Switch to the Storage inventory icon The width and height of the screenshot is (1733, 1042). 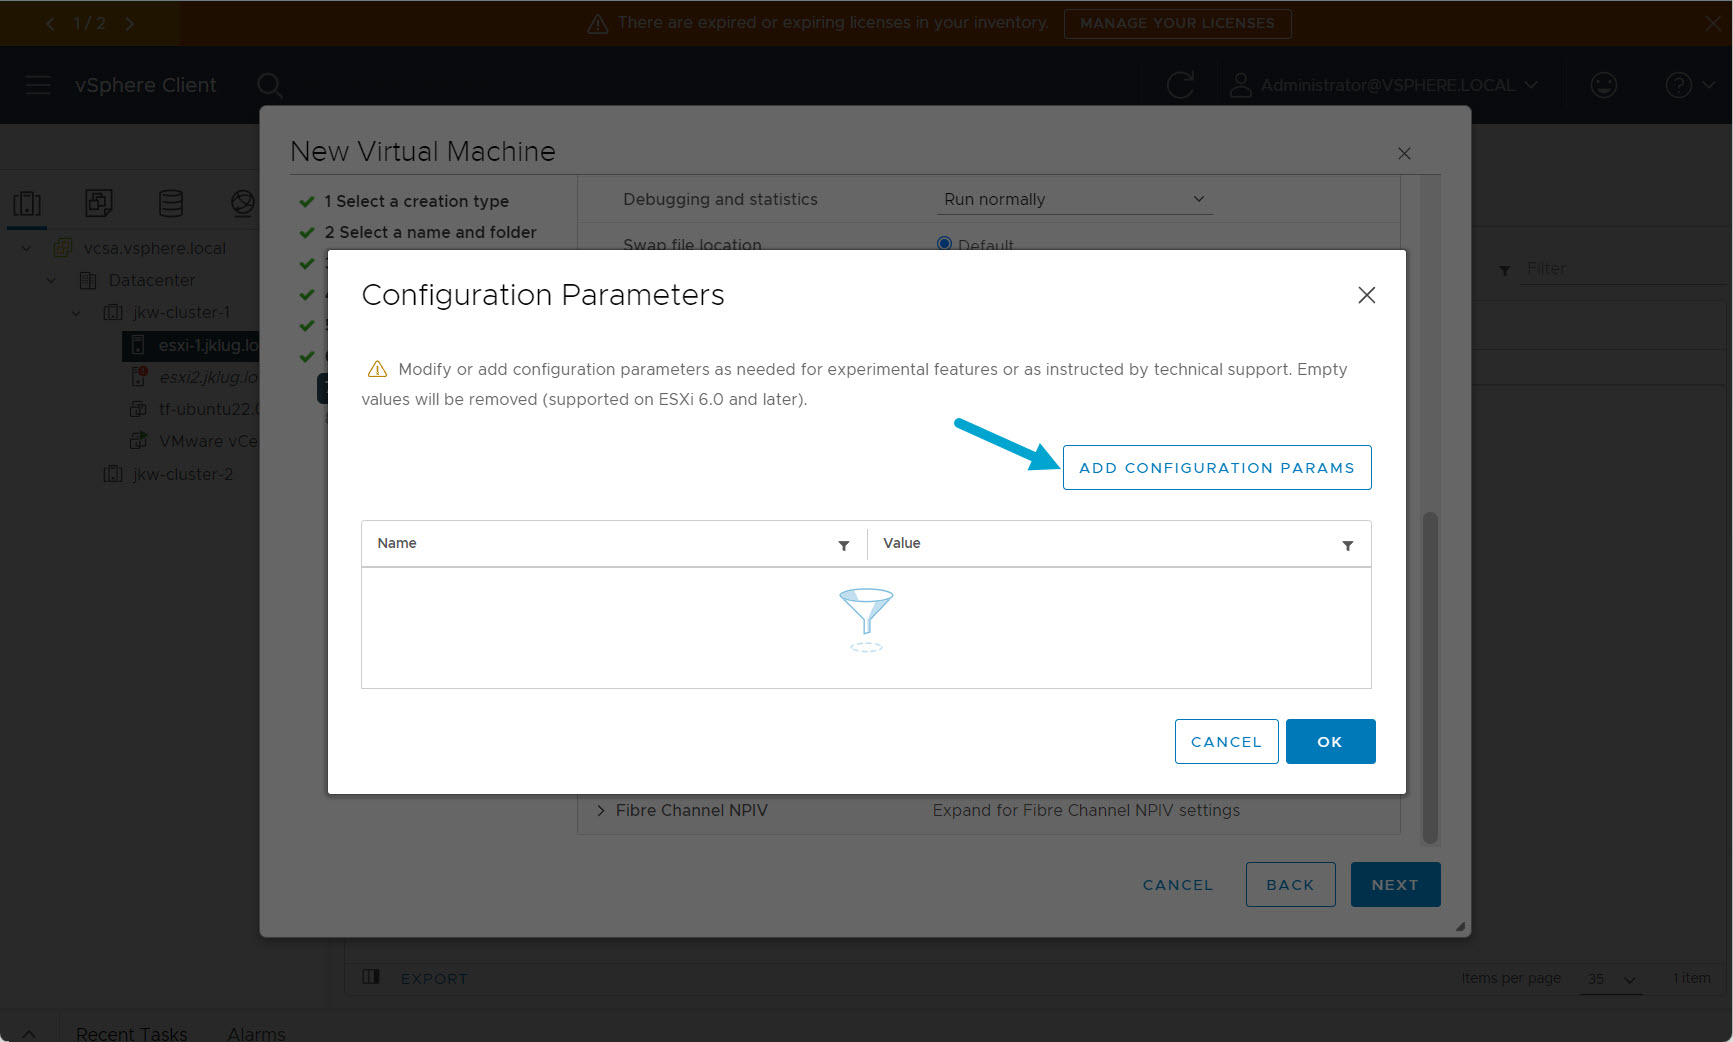tap(171, 203)
